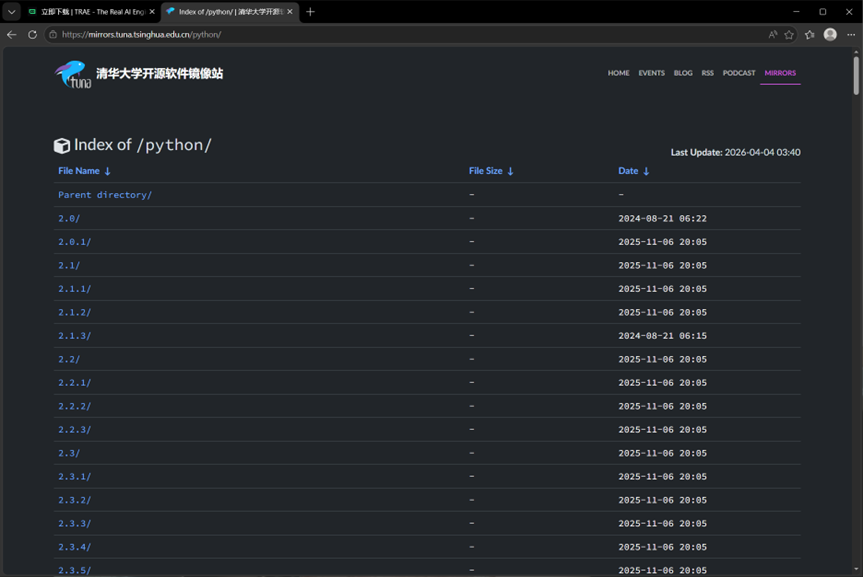Open the 2.0.1/ directory
863x577 pixels.
click(x=75, y=242)
